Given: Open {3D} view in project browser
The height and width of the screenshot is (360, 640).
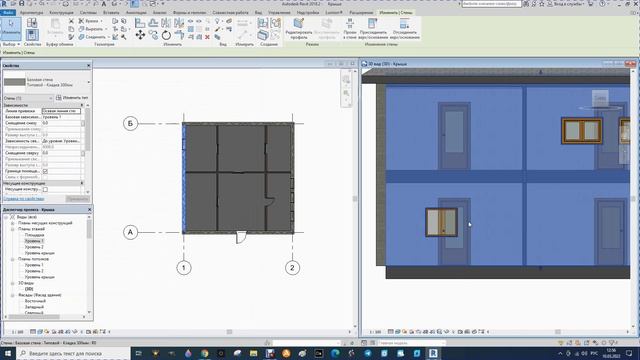Looking at the screenshot, I should 29,289.
